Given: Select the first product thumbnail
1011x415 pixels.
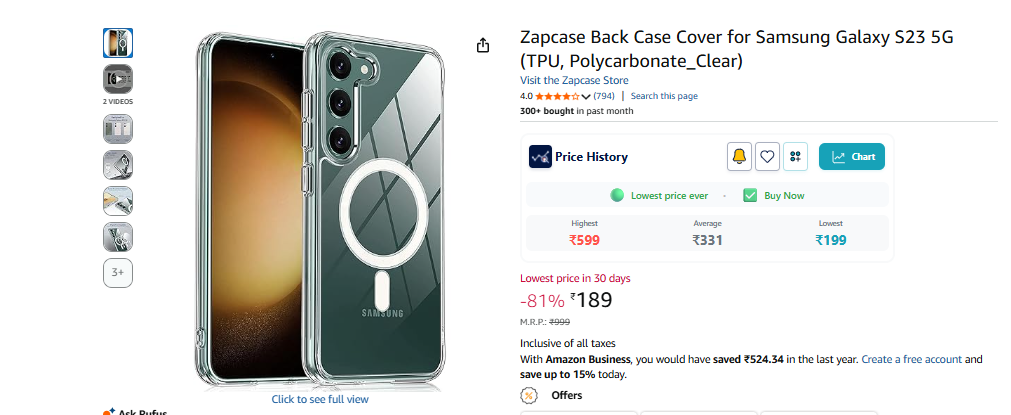Looking at the screenshot, I should click(x=118, y=43).
